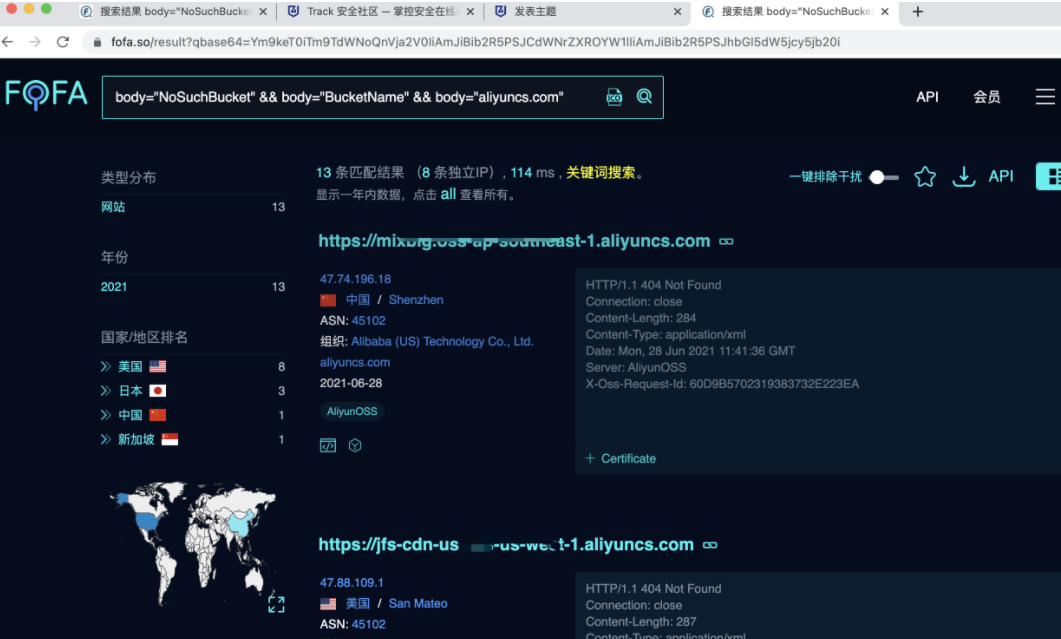Screen dimensions: 1061x639
Task: Open the favicon icon search tool
Action: 613,97
